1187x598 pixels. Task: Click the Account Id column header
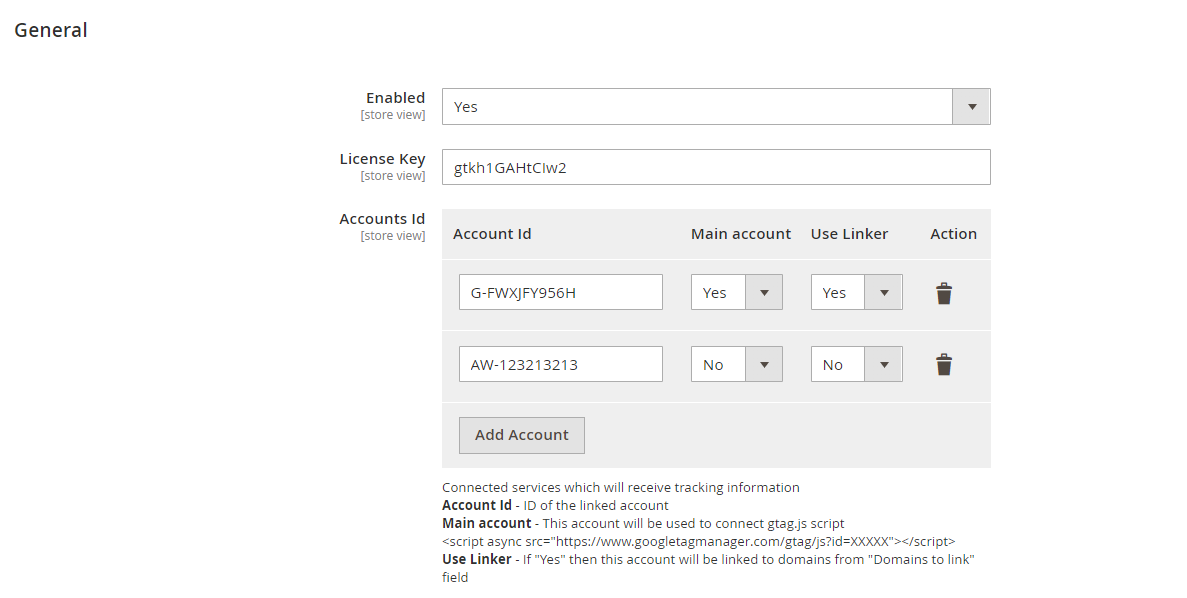pyautogui.click(x=492, y=234)
